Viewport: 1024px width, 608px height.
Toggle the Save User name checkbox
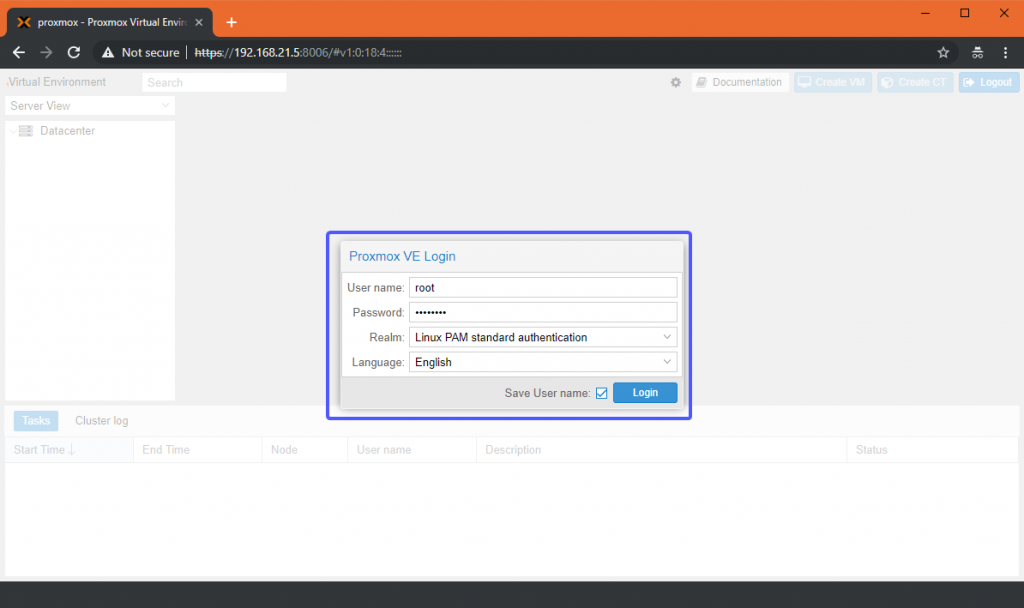(601, 393)
